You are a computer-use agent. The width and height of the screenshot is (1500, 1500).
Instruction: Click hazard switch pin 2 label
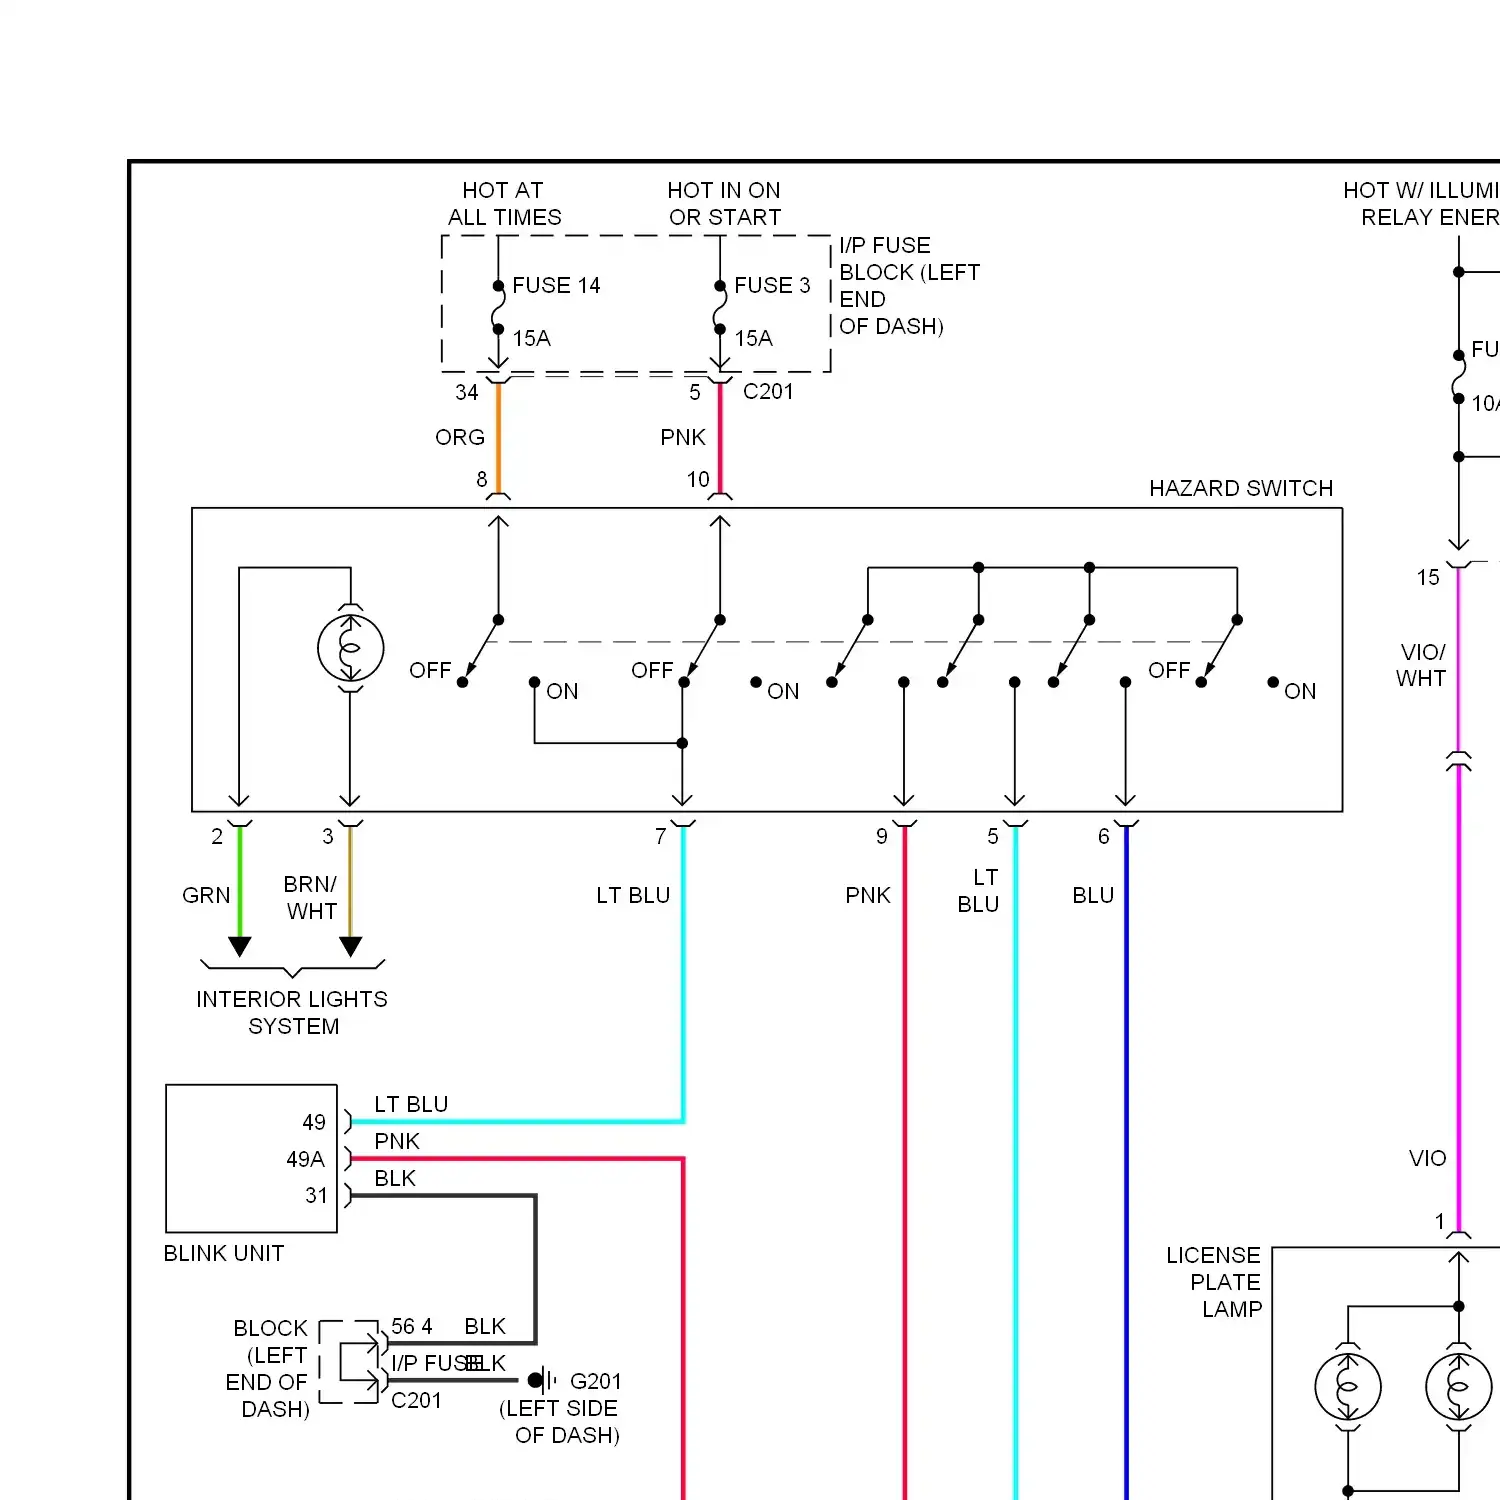pos(217,836)
